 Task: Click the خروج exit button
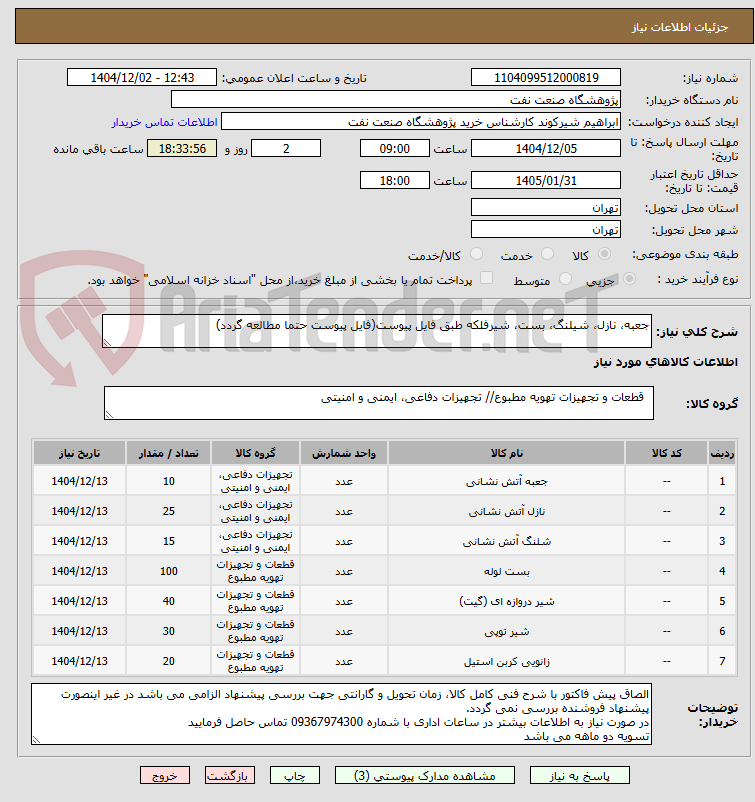click(x=165, y=775)
